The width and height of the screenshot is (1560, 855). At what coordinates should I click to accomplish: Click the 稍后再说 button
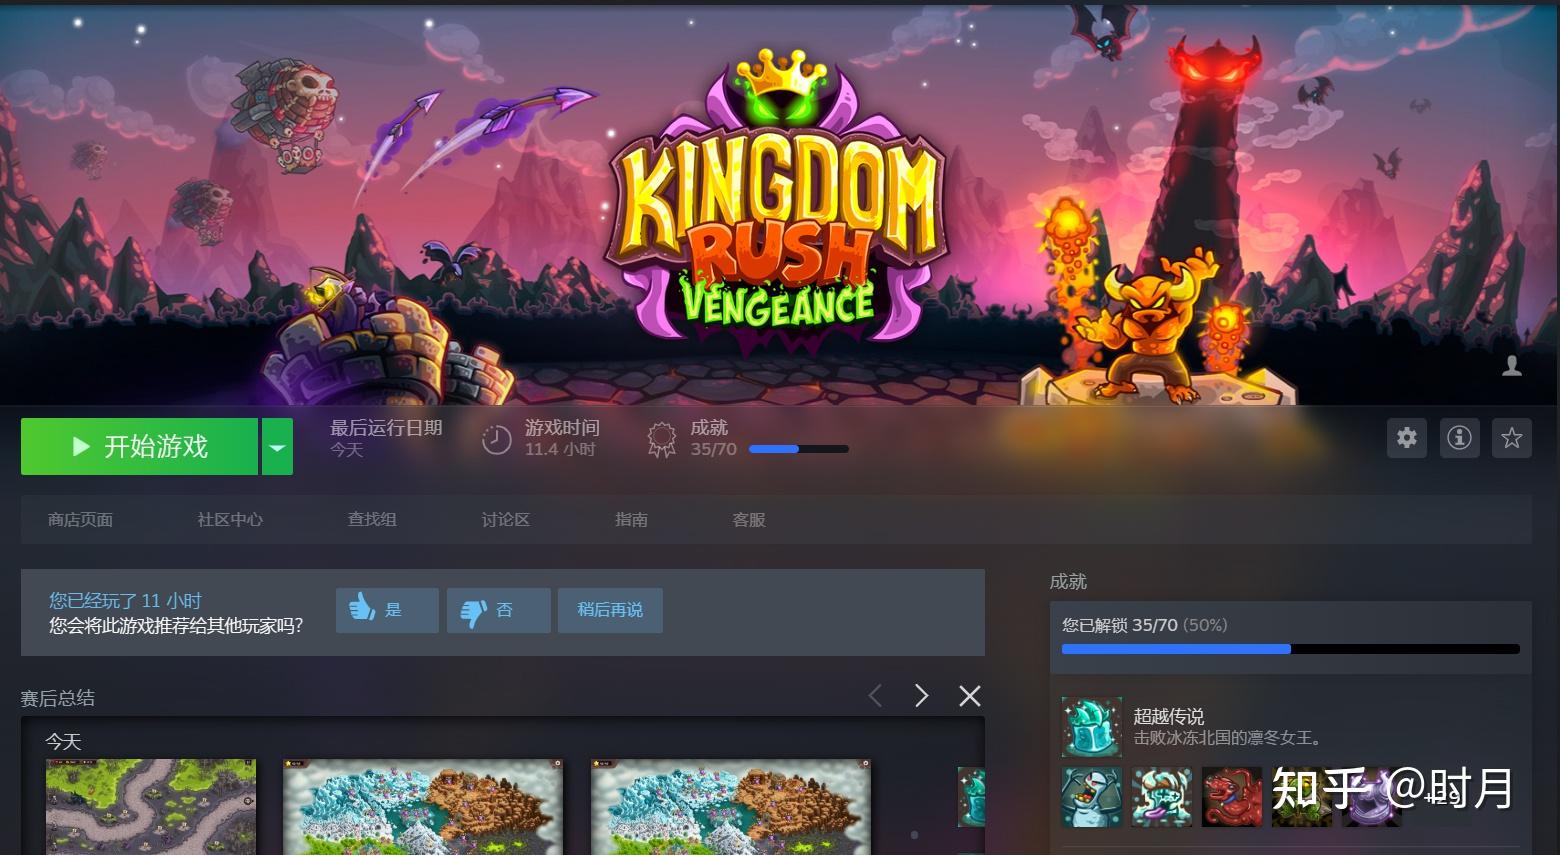(610, 610)
